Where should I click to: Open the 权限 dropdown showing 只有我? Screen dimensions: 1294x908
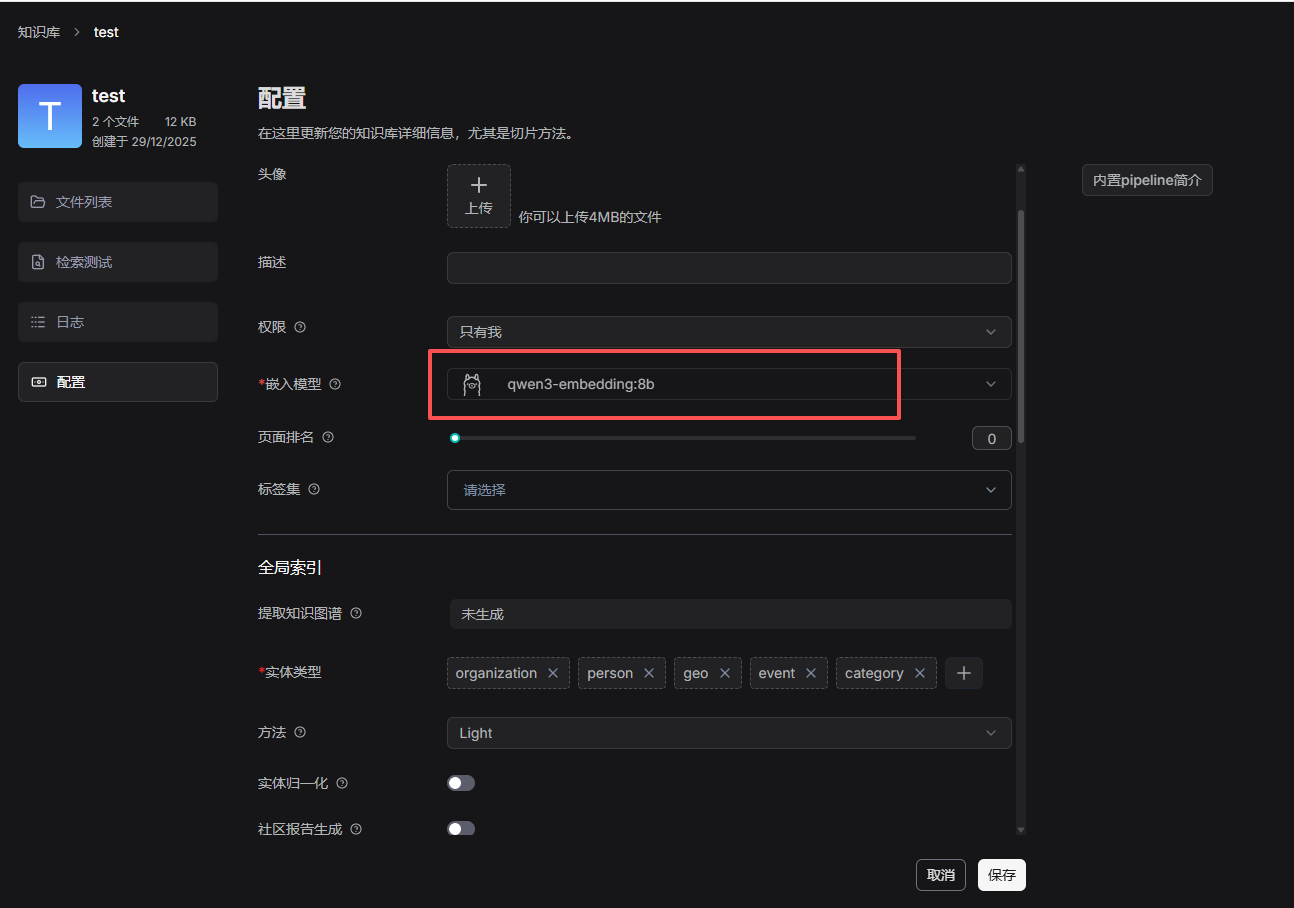[x=728, y=332]
